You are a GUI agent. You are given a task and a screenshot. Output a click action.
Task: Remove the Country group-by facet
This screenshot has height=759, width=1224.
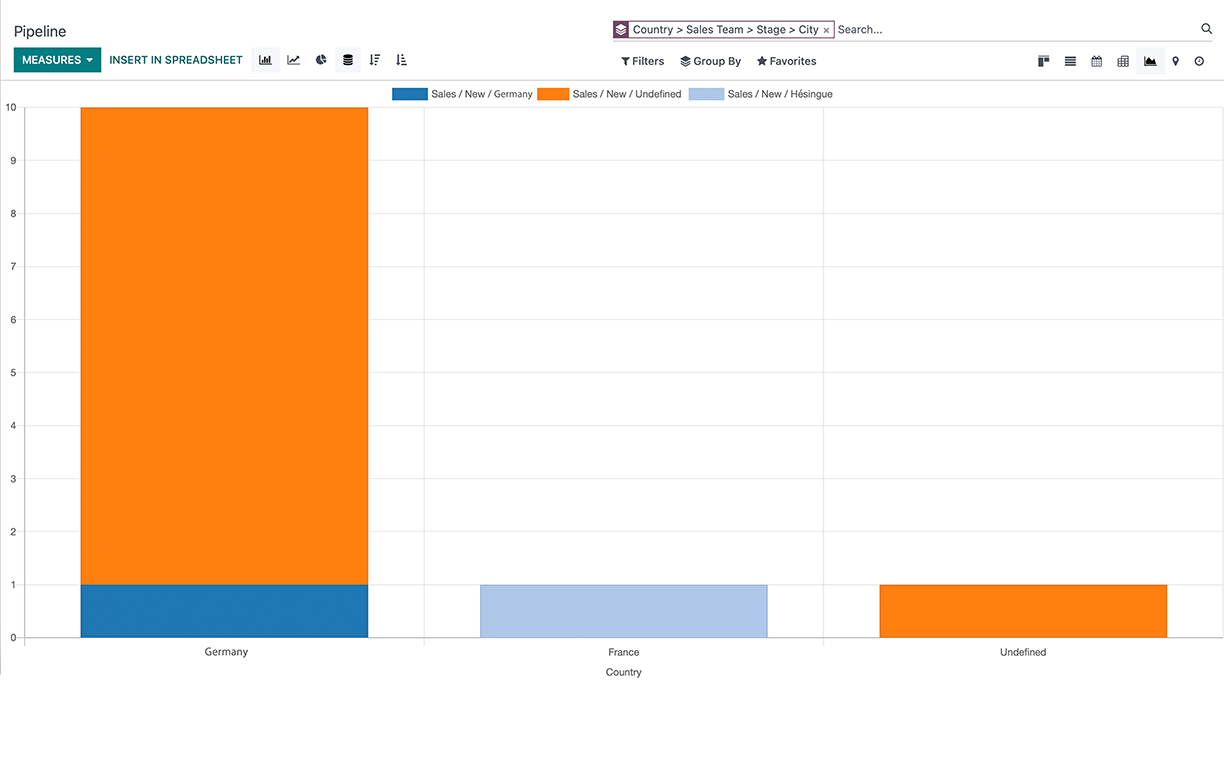(826, 30)
